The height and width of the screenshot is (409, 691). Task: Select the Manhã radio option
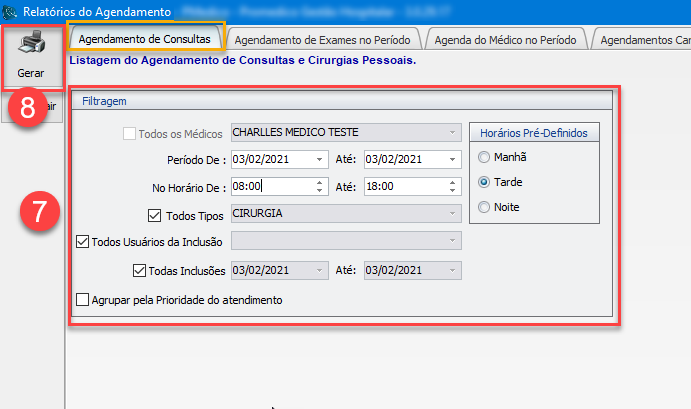[x=485, y=157]
